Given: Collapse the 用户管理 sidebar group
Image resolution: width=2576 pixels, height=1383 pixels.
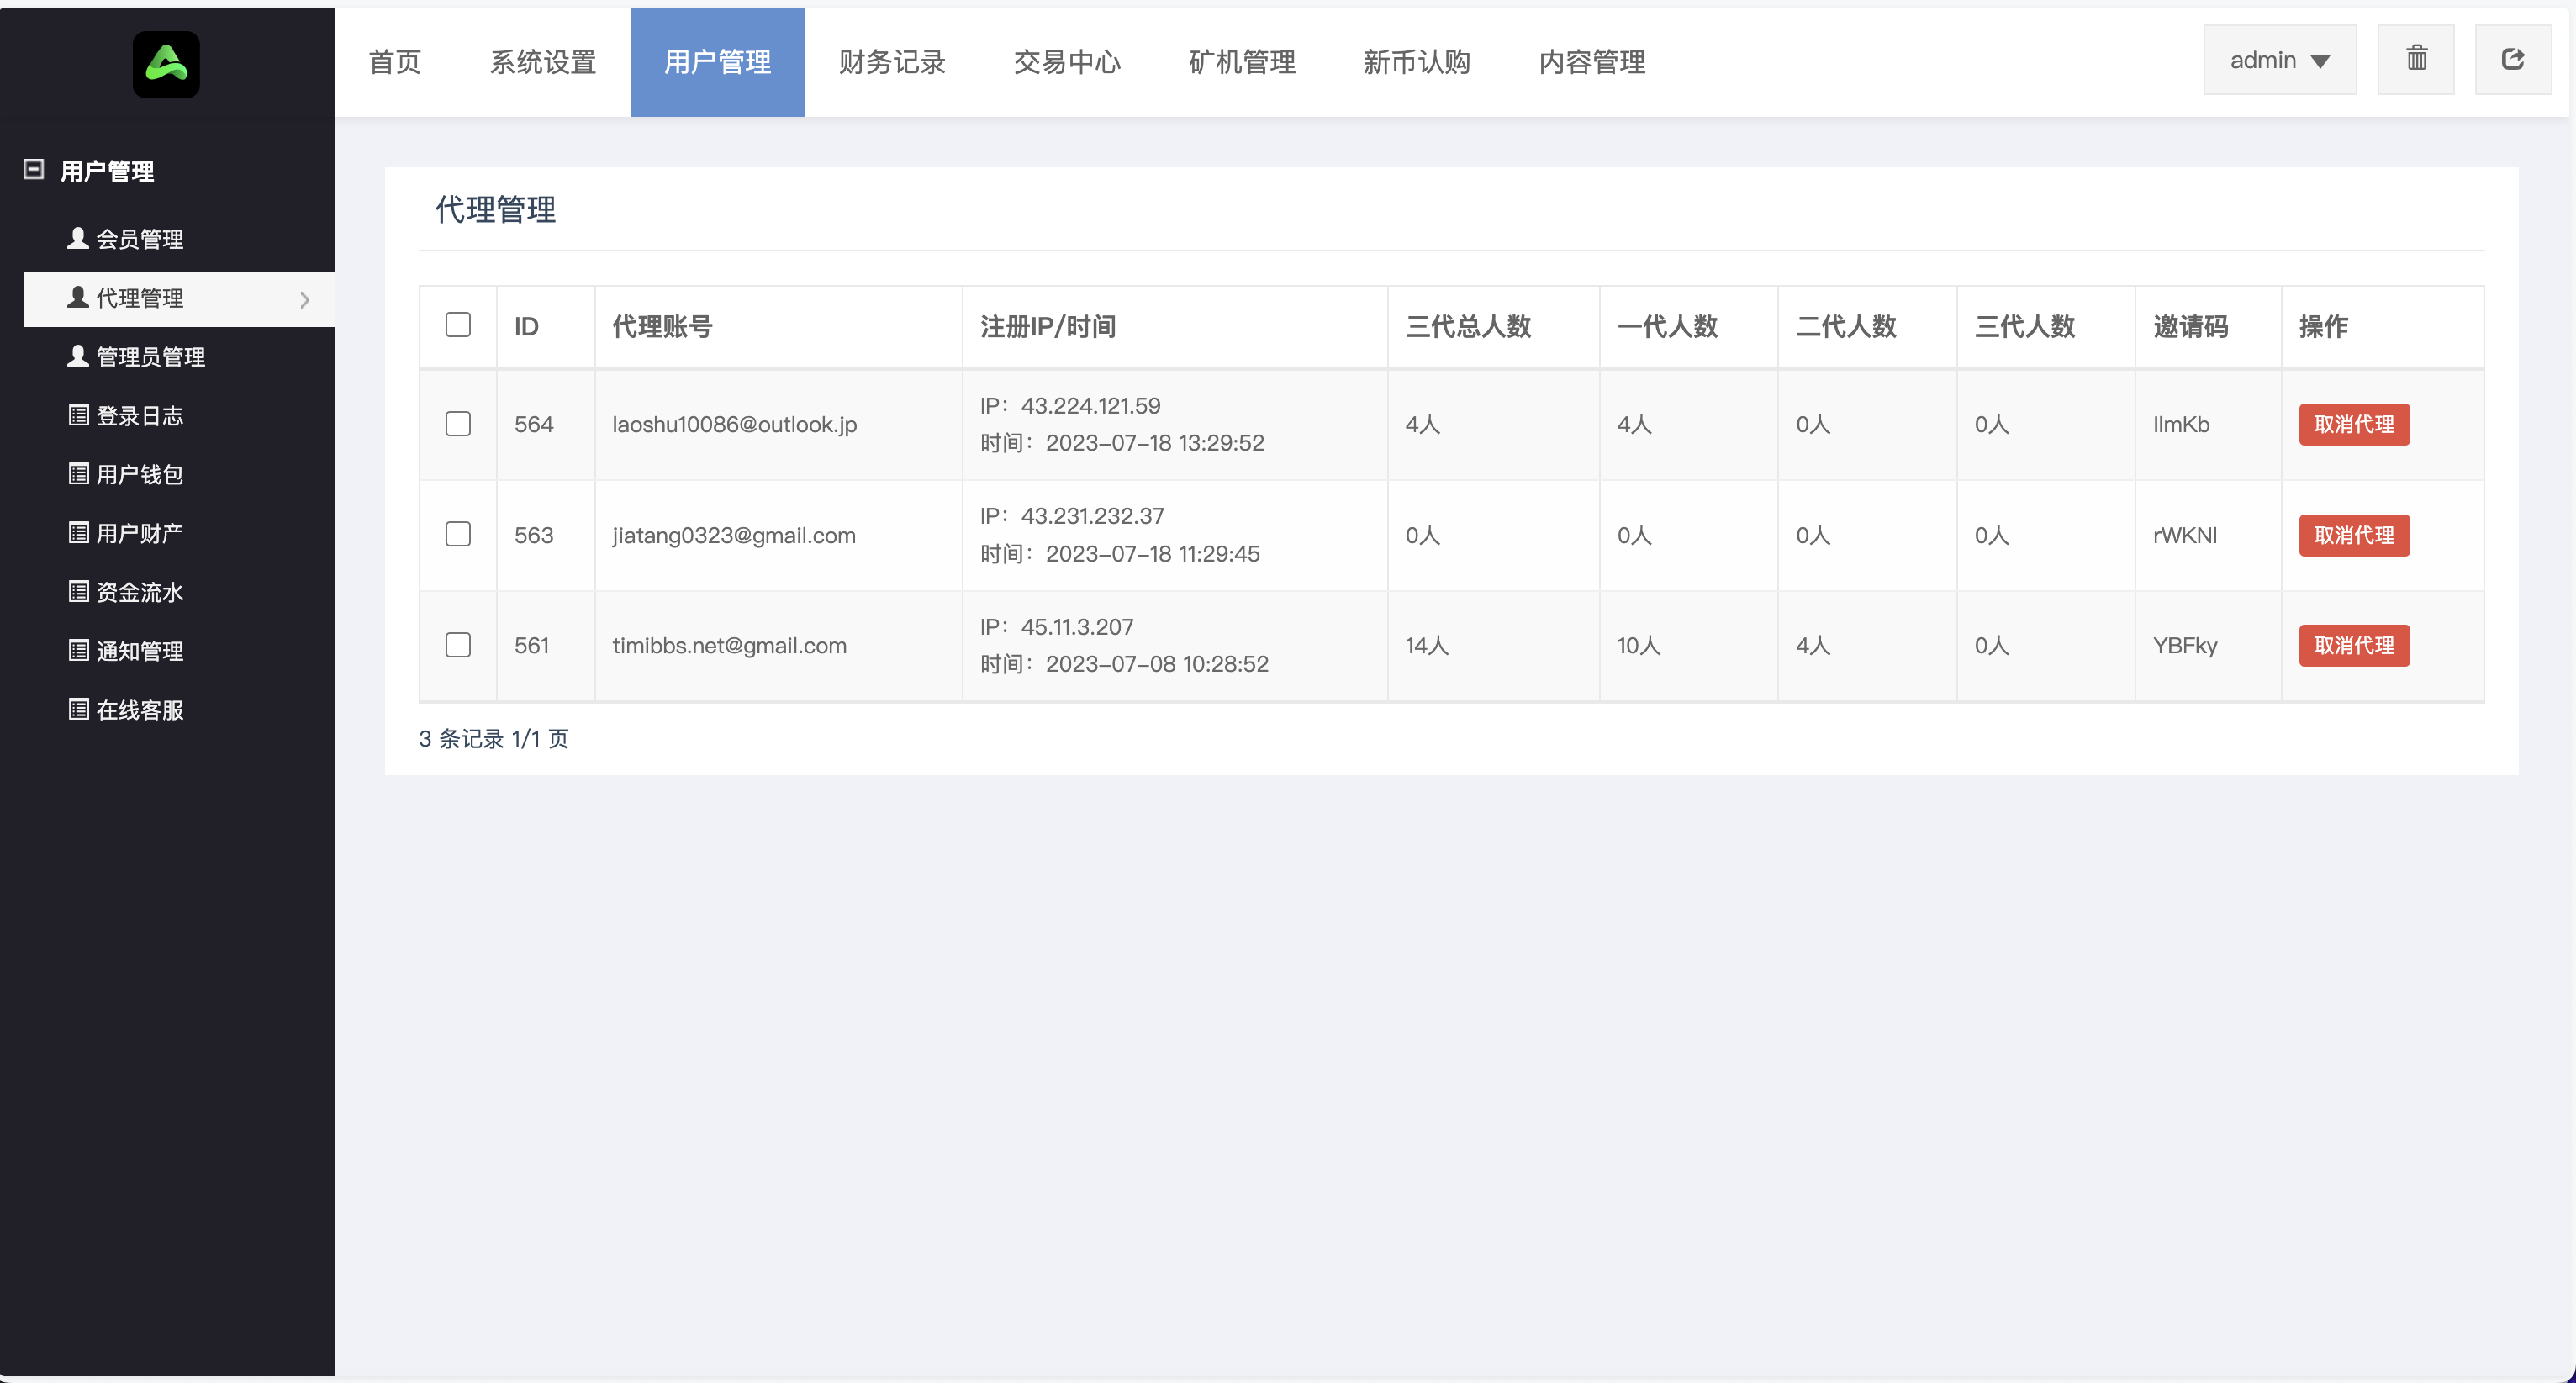Looking at the screenshot, I should point(34,170).
